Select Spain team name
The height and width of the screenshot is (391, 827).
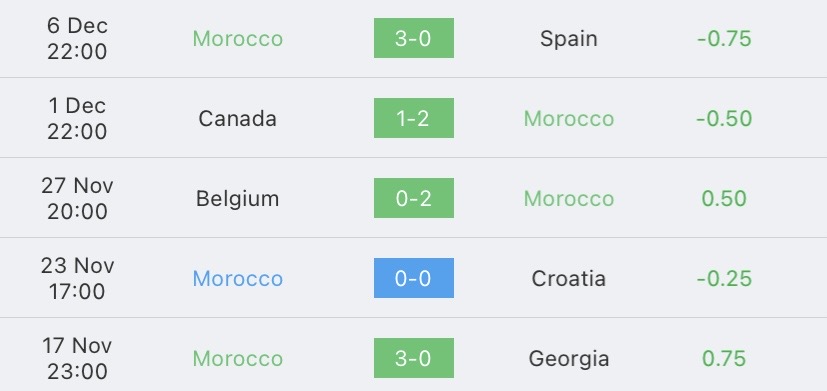click(x=569, y=39)
